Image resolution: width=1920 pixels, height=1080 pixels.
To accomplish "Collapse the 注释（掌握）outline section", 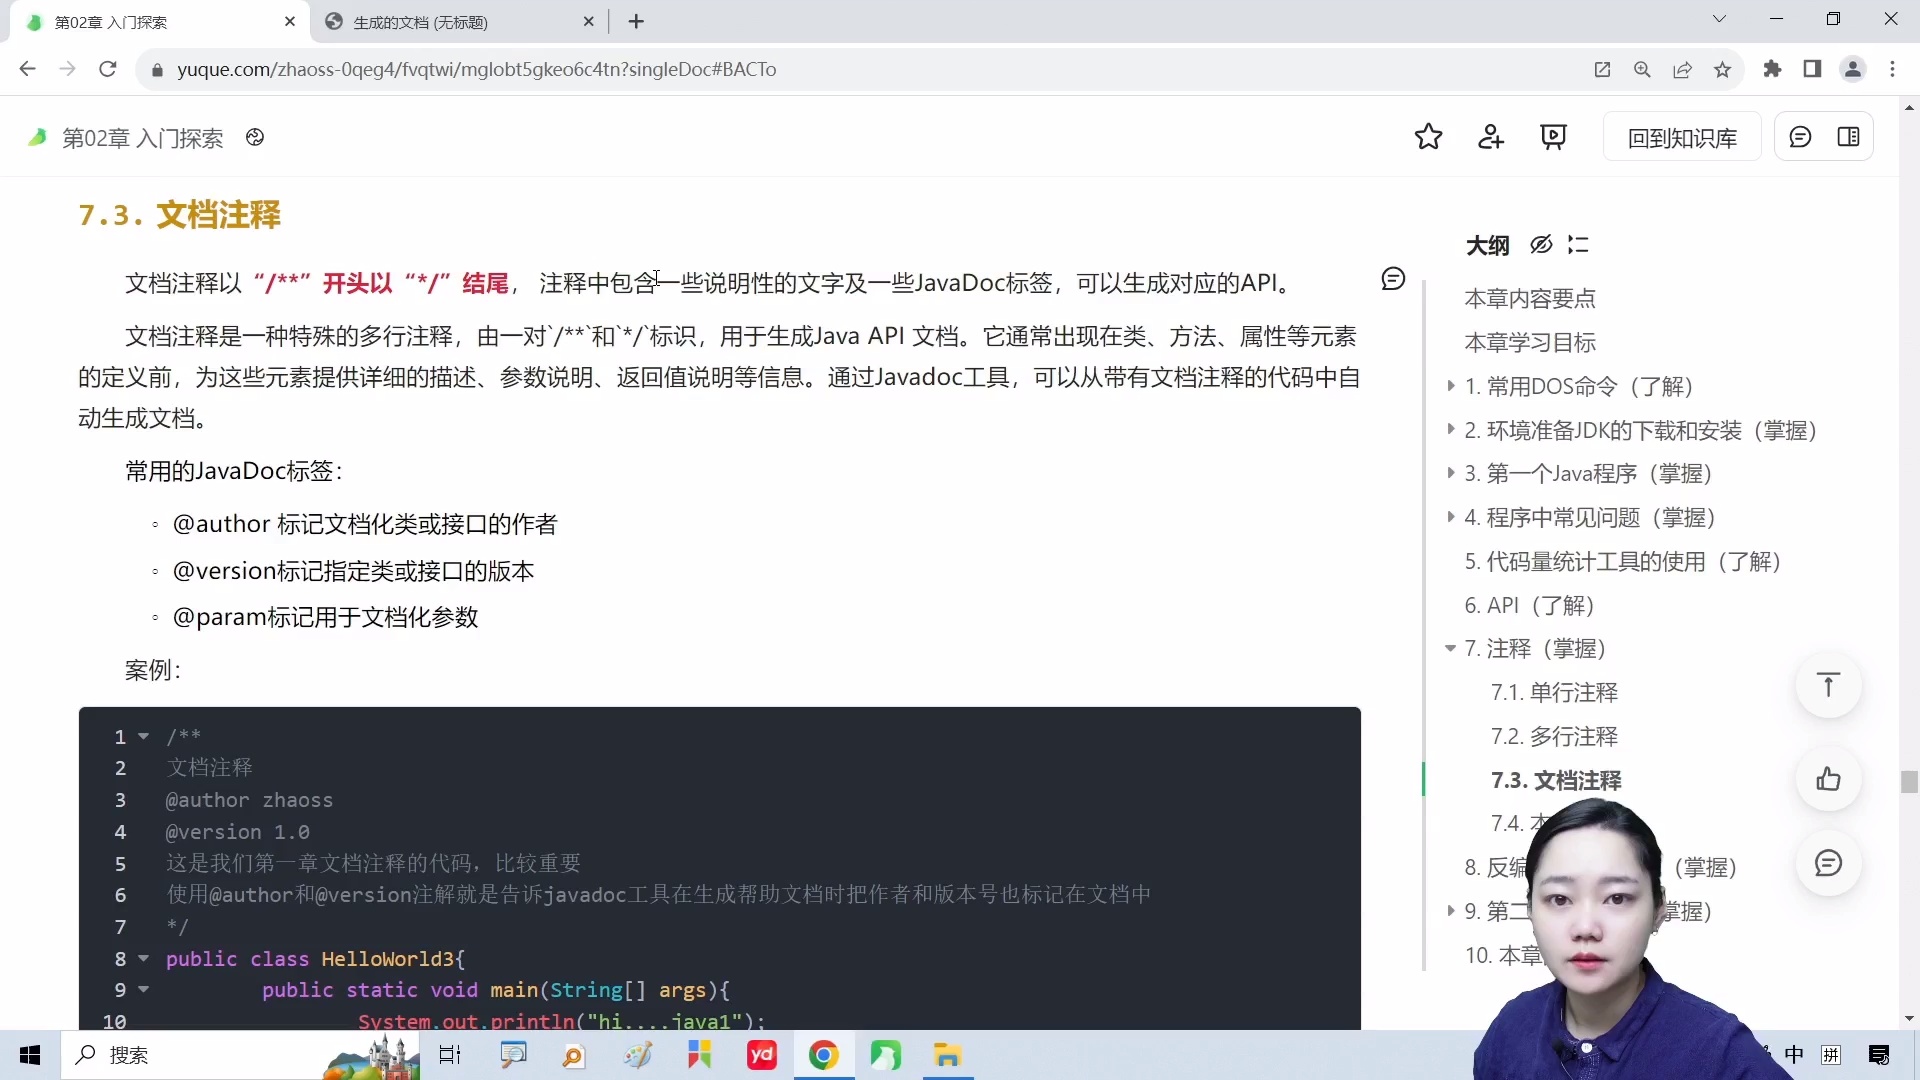I will pyautogui.click(x=1450, y=649).
